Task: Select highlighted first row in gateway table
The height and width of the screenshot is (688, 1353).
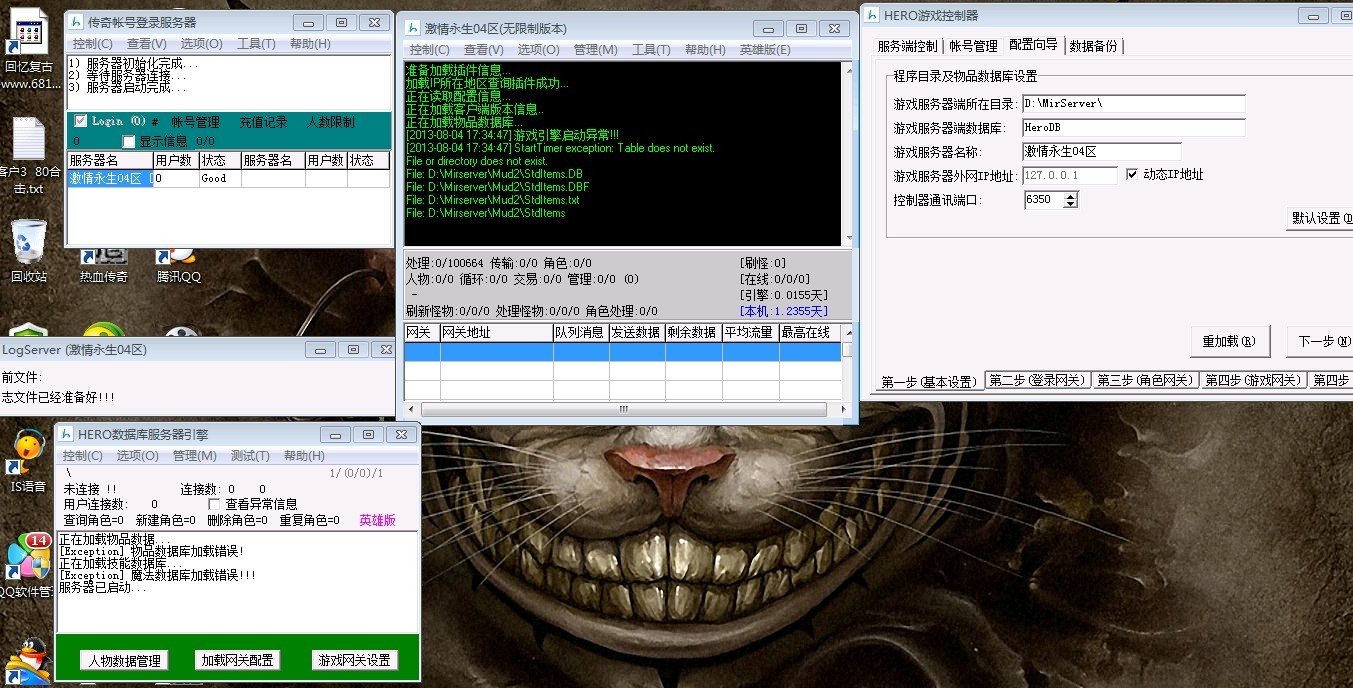Action: [622, 351]
